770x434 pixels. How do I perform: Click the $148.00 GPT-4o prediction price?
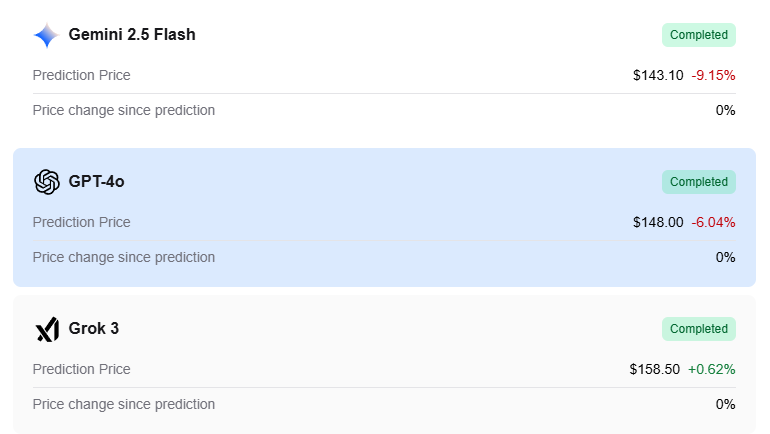tap(658, 222)
